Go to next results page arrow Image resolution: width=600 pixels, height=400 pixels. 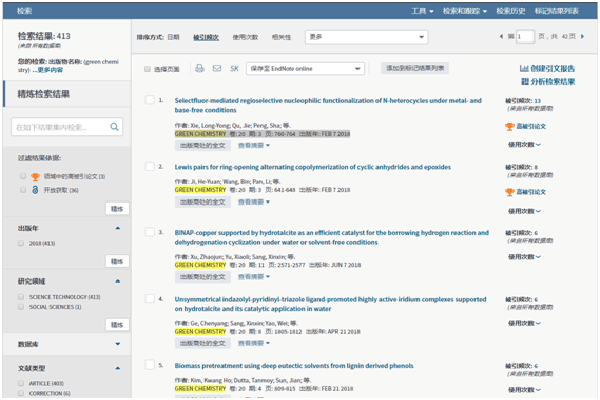tap(588, 38)
